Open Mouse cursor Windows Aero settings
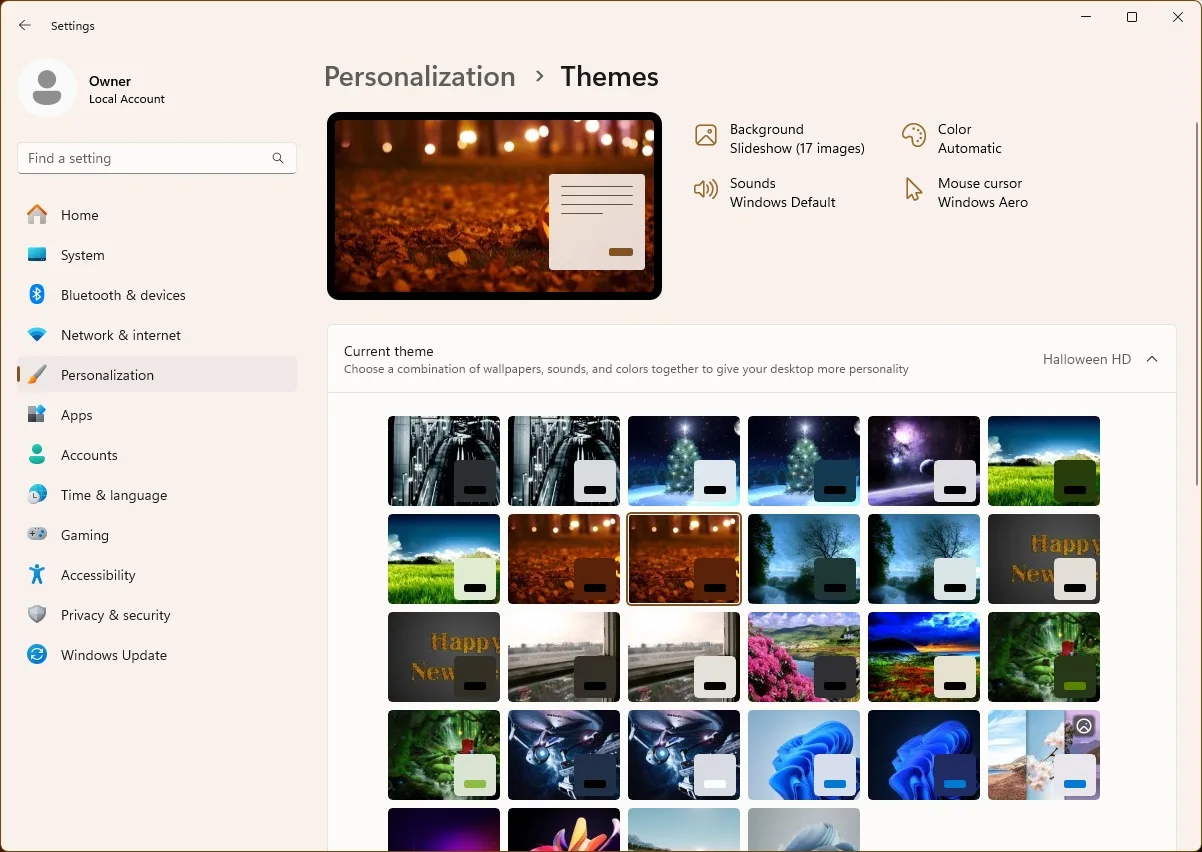The image size is (1202, 852). pos(965,193)
